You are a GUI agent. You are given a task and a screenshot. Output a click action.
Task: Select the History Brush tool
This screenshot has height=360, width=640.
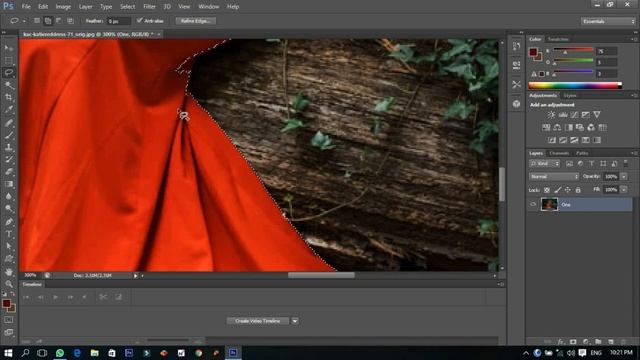pos(9,159)
